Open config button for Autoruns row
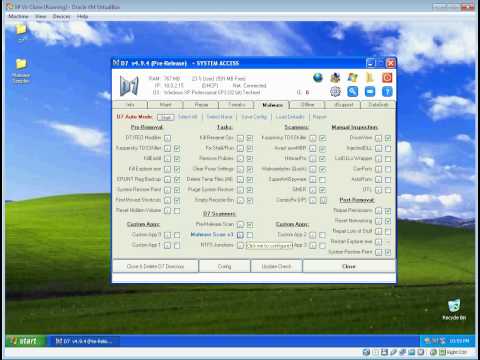This screenshot has width=480, height=360. coord(378,180)
